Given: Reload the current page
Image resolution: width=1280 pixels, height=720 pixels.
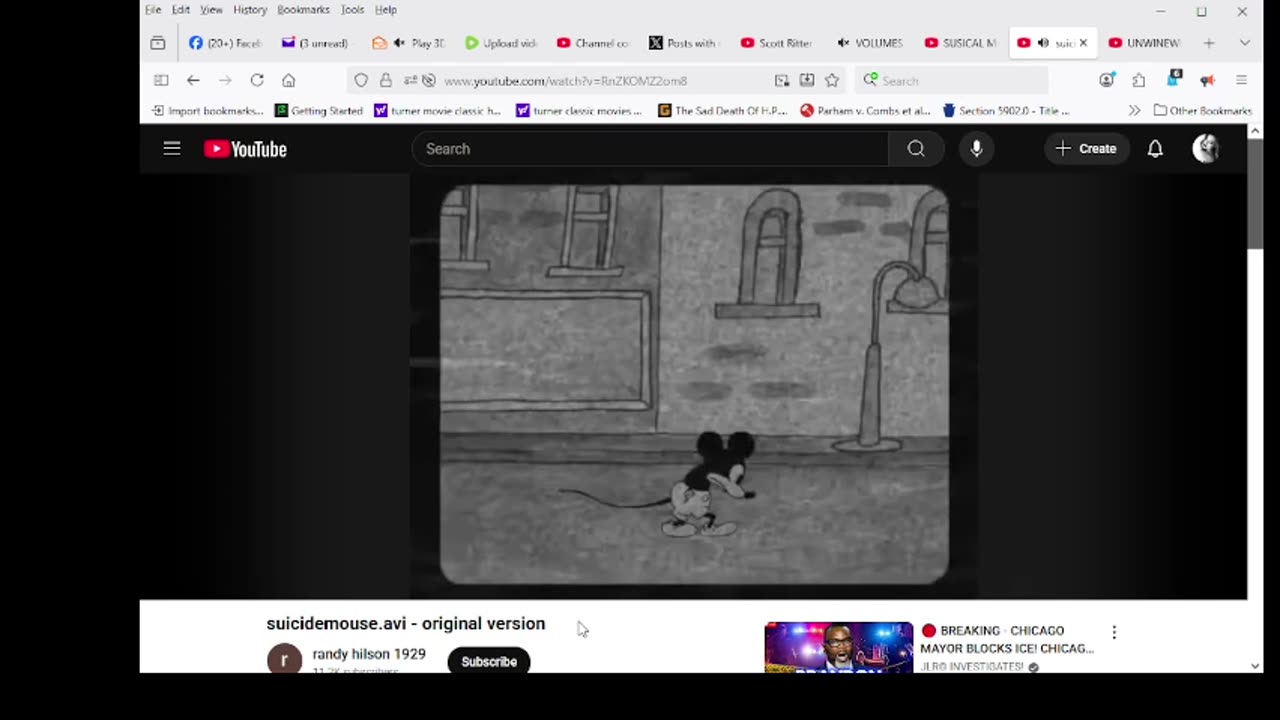Looking at the screenshot, I should (x=257, y=80).
